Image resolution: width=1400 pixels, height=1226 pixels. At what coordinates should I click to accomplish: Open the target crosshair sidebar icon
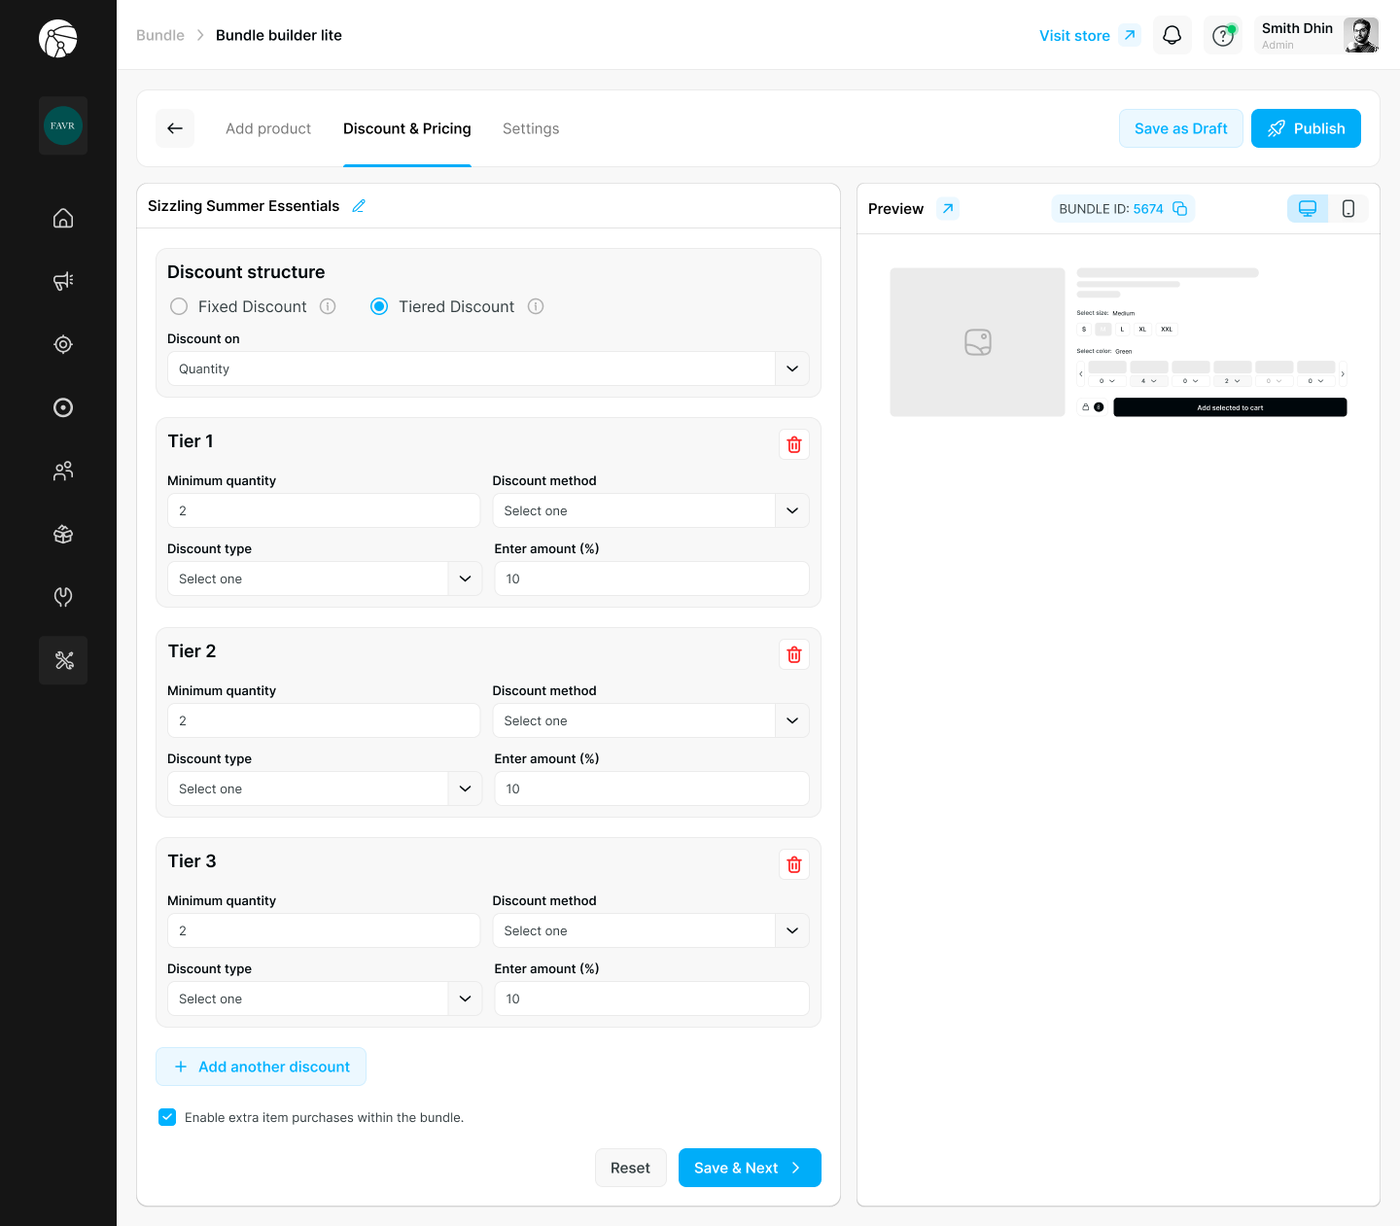(63, 344)
